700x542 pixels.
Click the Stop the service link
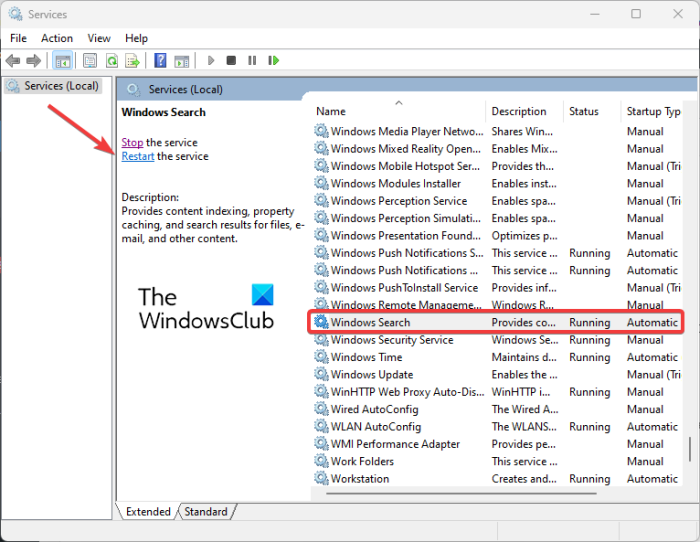click(133, 142)
